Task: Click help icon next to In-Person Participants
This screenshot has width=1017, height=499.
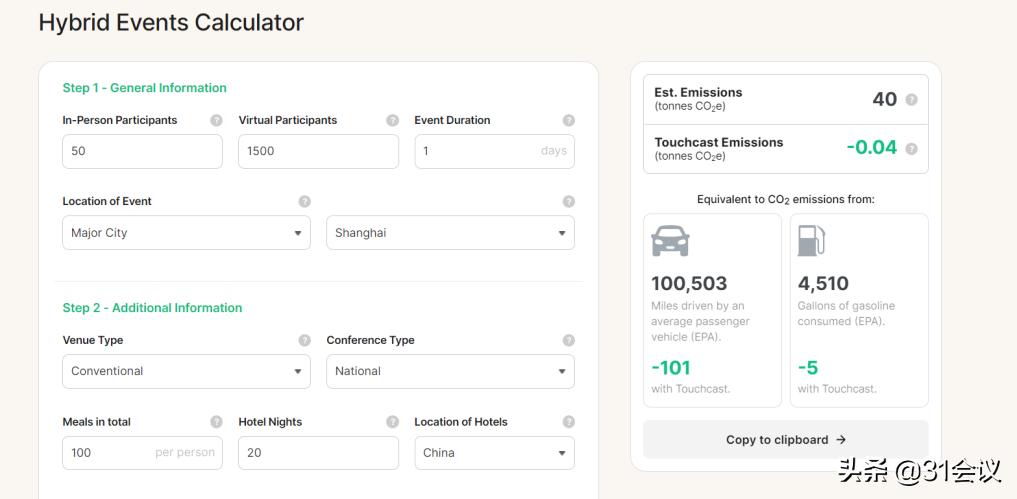Action: [216, 120]
